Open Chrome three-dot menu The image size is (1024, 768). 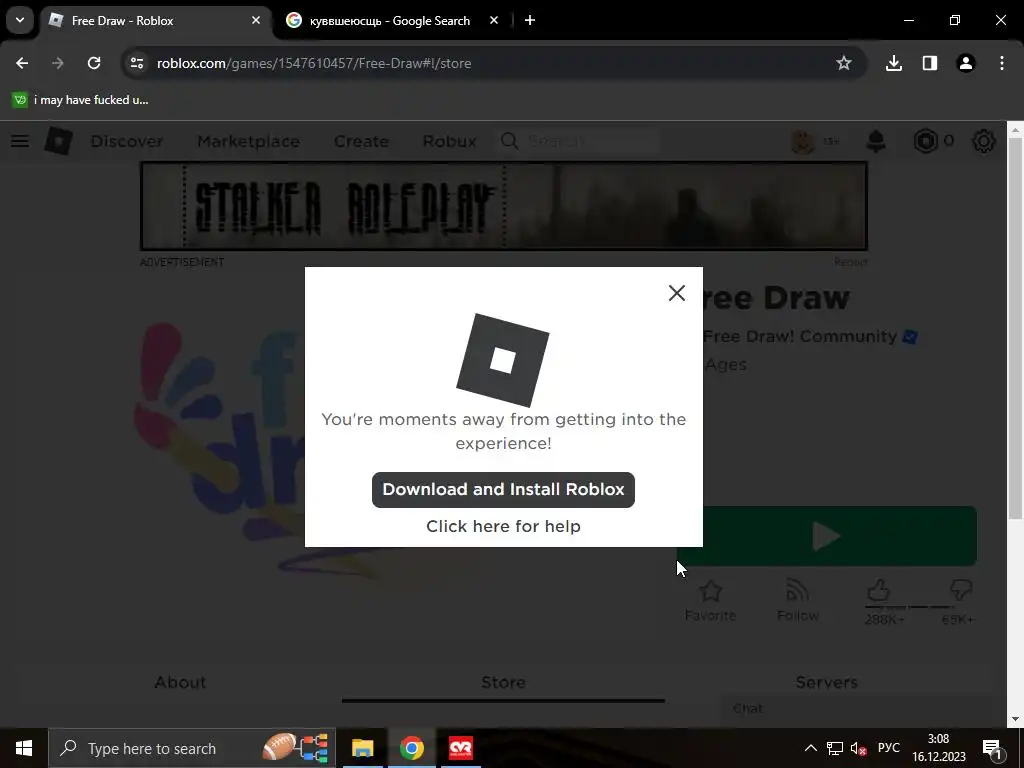click(x=1001, y=63)
